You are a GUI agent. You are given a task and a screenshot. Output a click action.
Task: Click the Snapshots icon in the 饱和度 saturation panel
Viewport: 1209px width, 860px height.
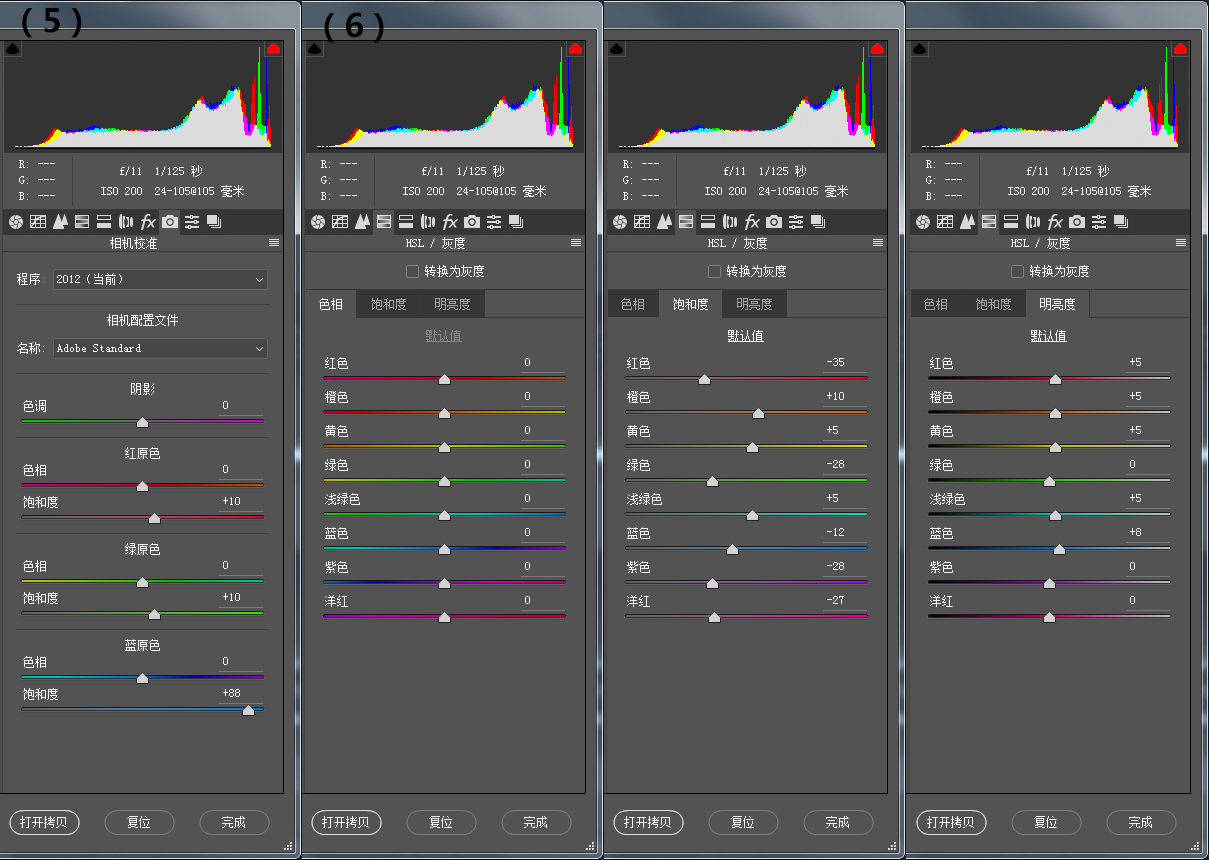coord(818,222)
